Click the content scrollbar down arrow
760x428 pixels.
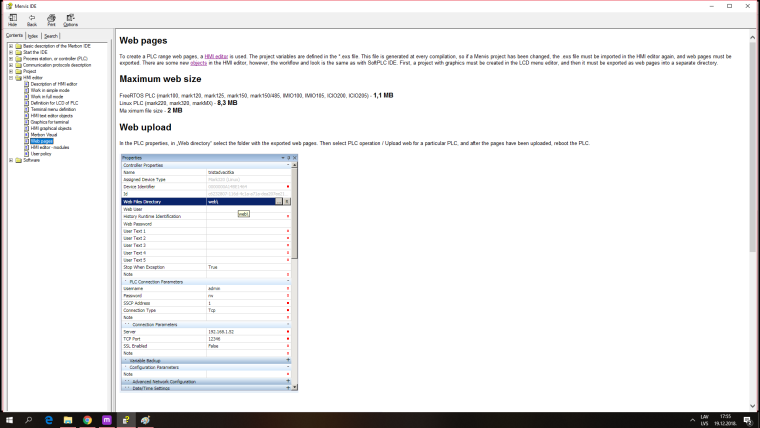(752, 406)
